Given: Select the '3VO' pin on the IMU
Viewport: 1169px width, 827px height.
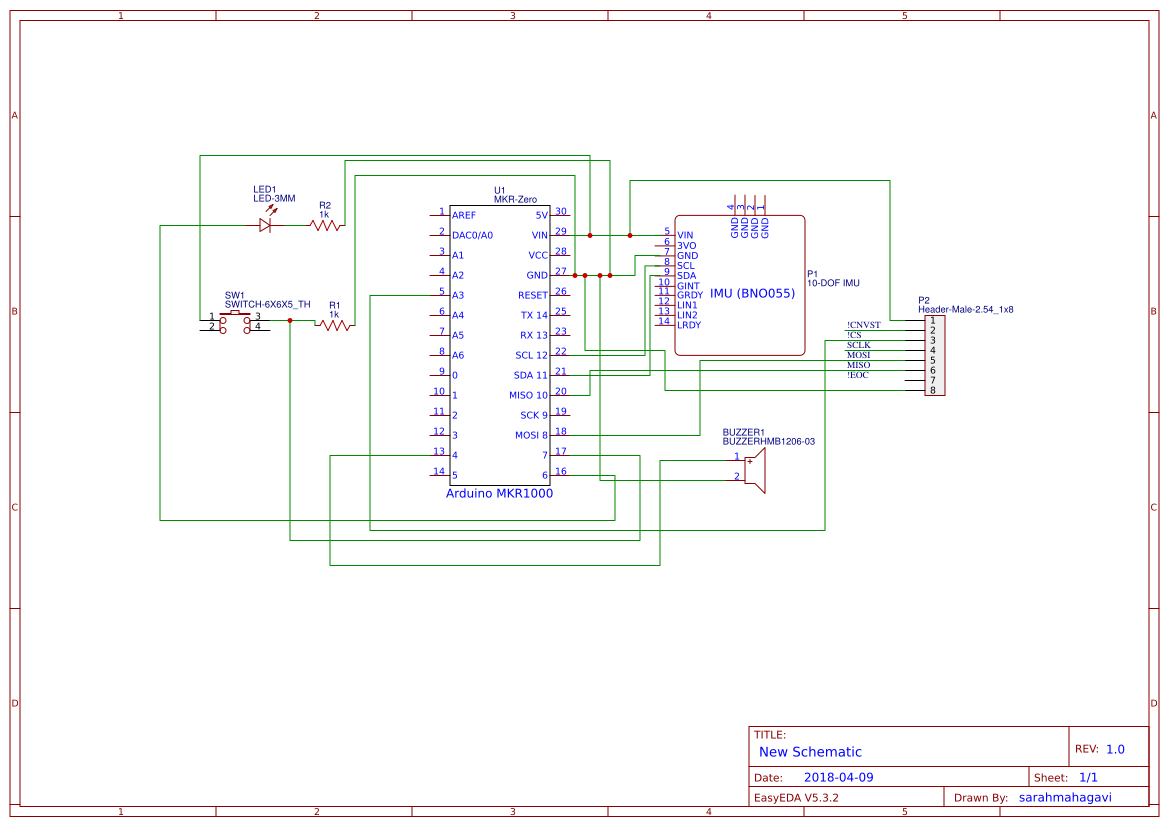Looking at the screenshot, I should point(687,245).
